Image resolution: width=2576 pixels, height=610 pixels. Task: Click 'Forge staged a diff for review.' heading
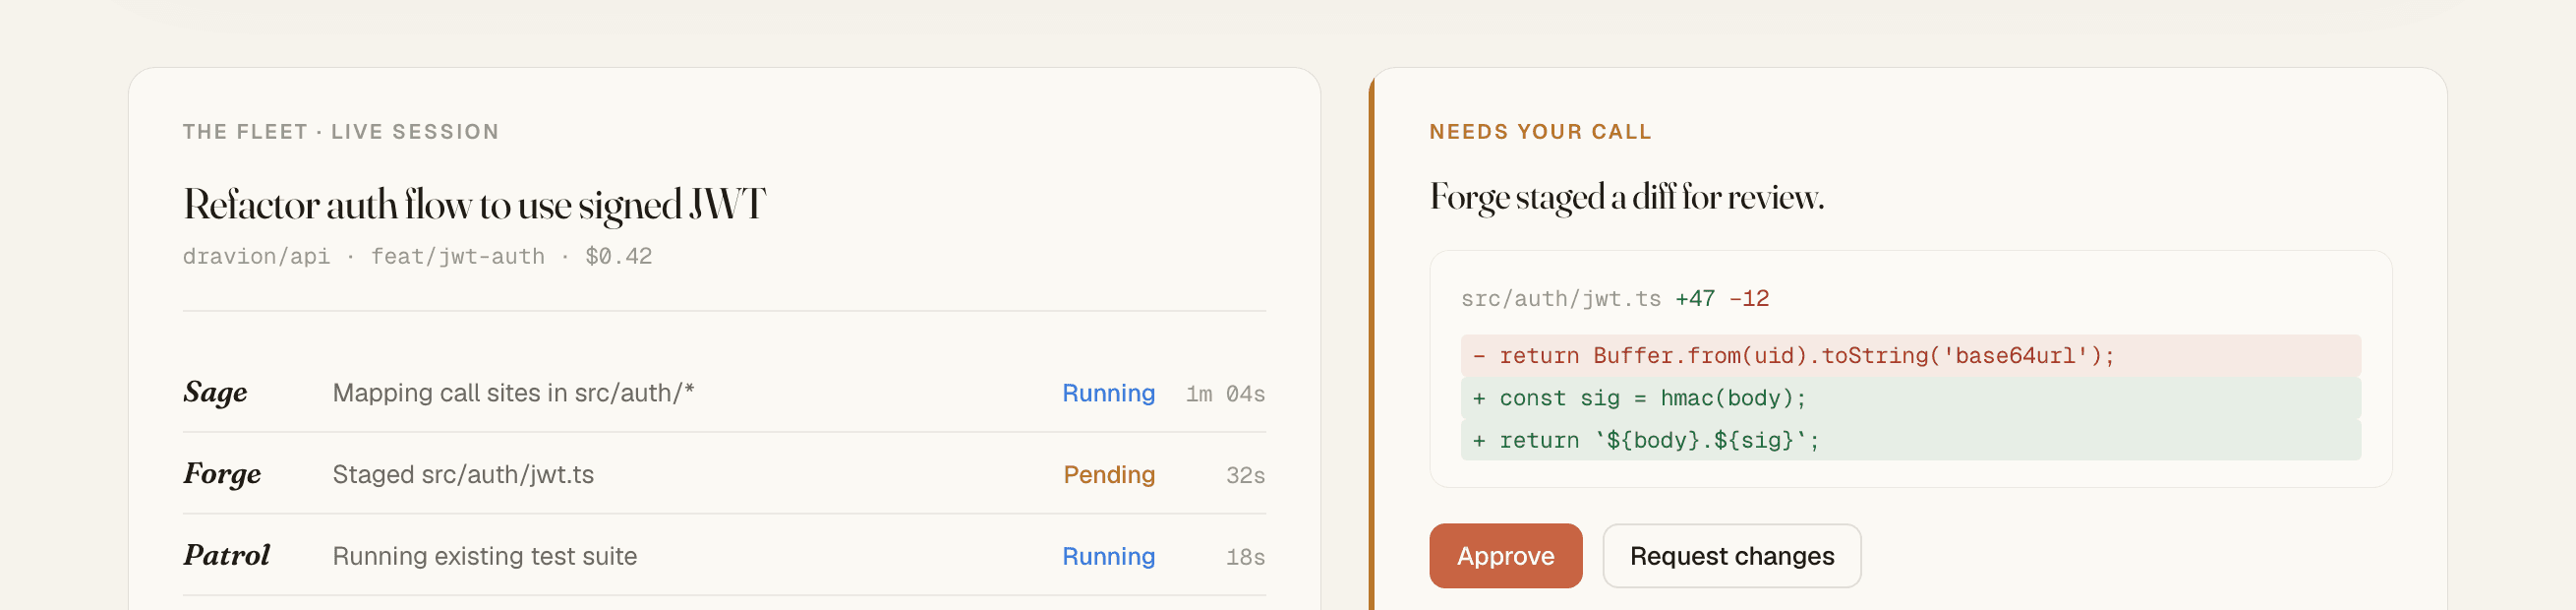(x=1627, y=198)
